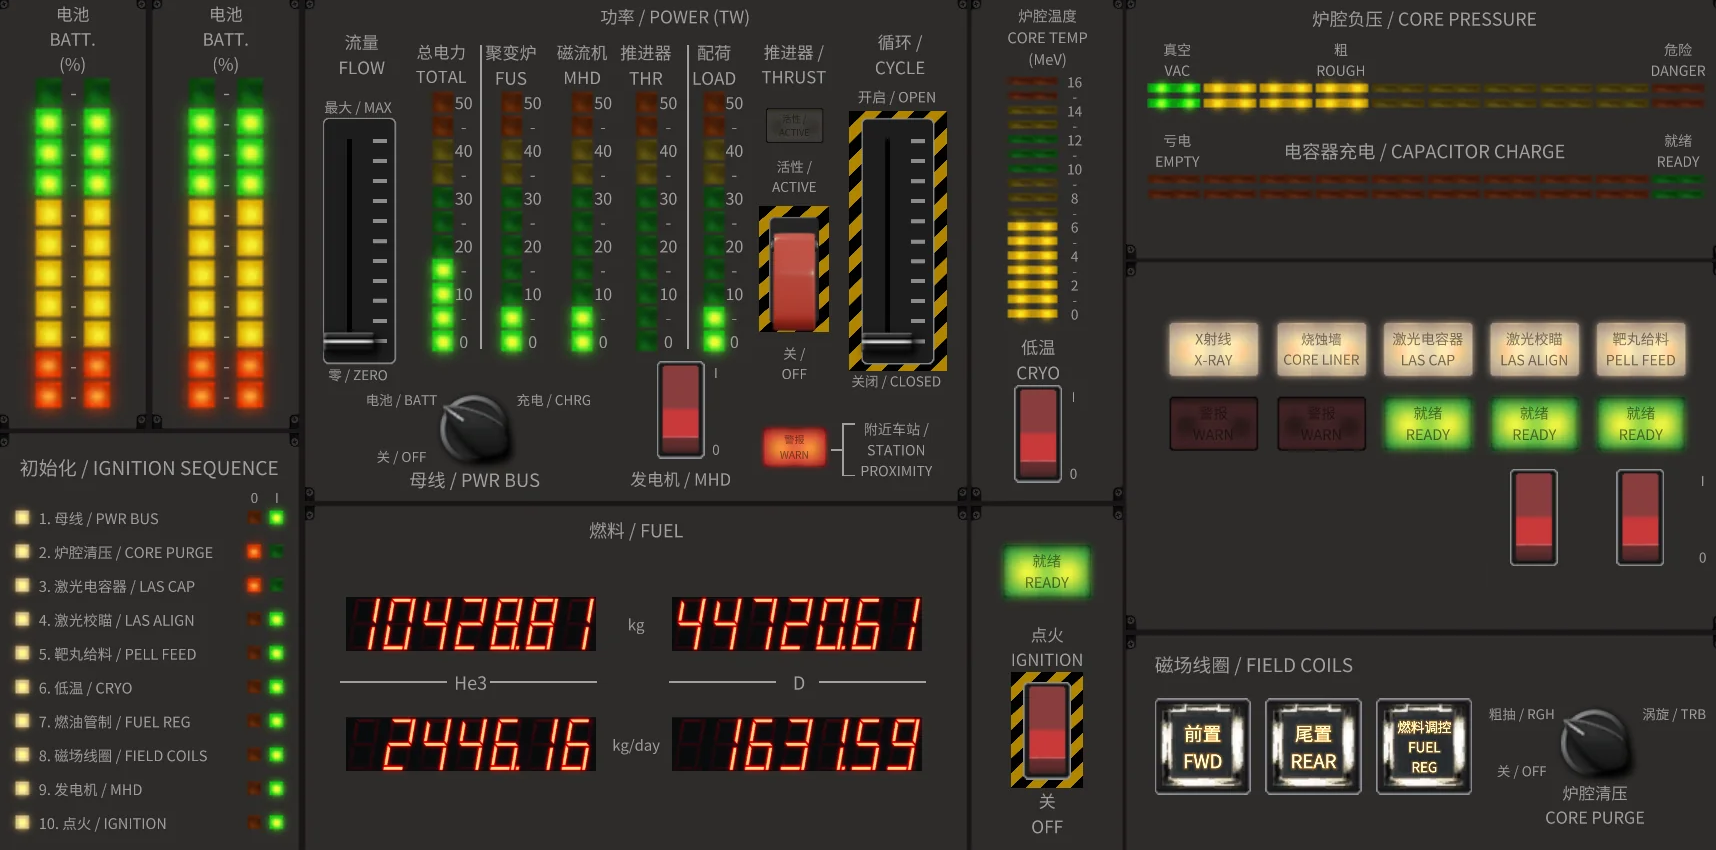Click the WARN indicator under X-RAY
This screenshot has height=850, width=1716.
pos(1213,423)
